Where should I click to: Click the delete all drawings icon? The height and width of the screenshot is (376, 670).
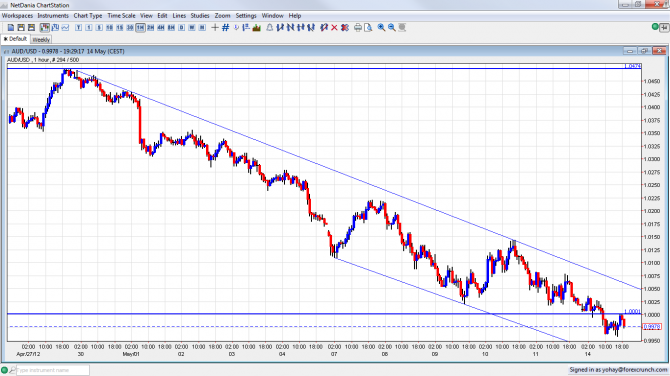345,27
